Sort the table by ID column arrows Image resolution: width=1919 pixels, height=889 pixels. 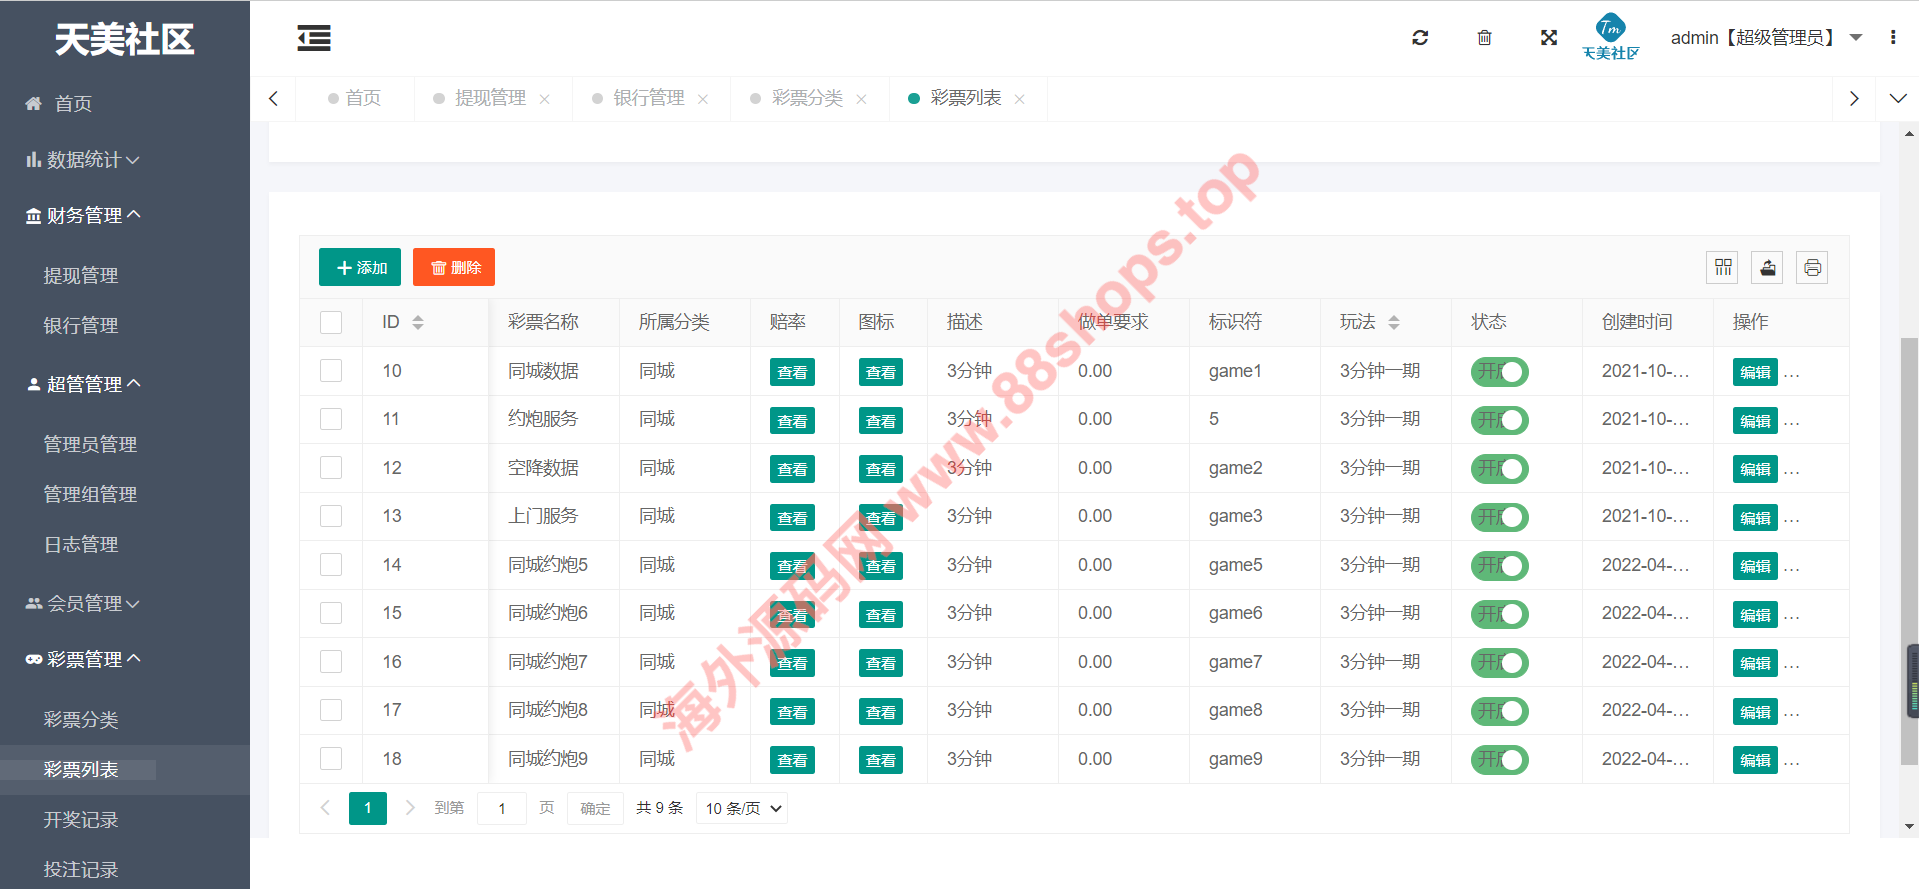(418, 322)
